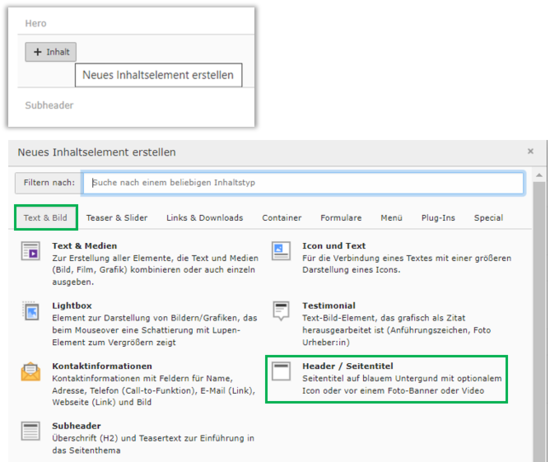
Task: Pick the Kontaktinformationen envelope icon
Action: [31, 372]
